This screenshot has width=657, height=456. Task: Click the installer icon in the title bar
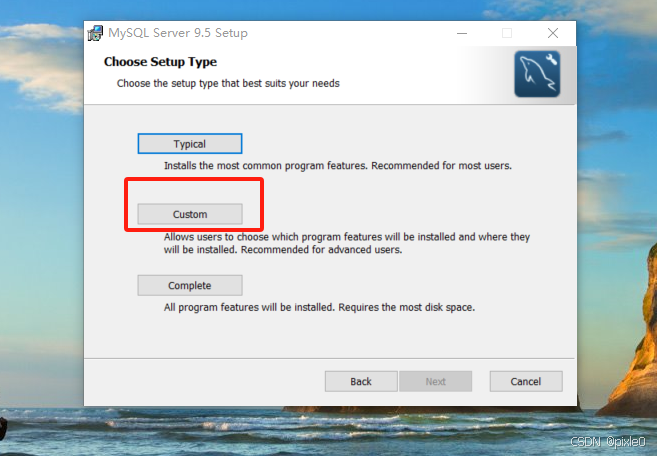click(x=95, y=33)
